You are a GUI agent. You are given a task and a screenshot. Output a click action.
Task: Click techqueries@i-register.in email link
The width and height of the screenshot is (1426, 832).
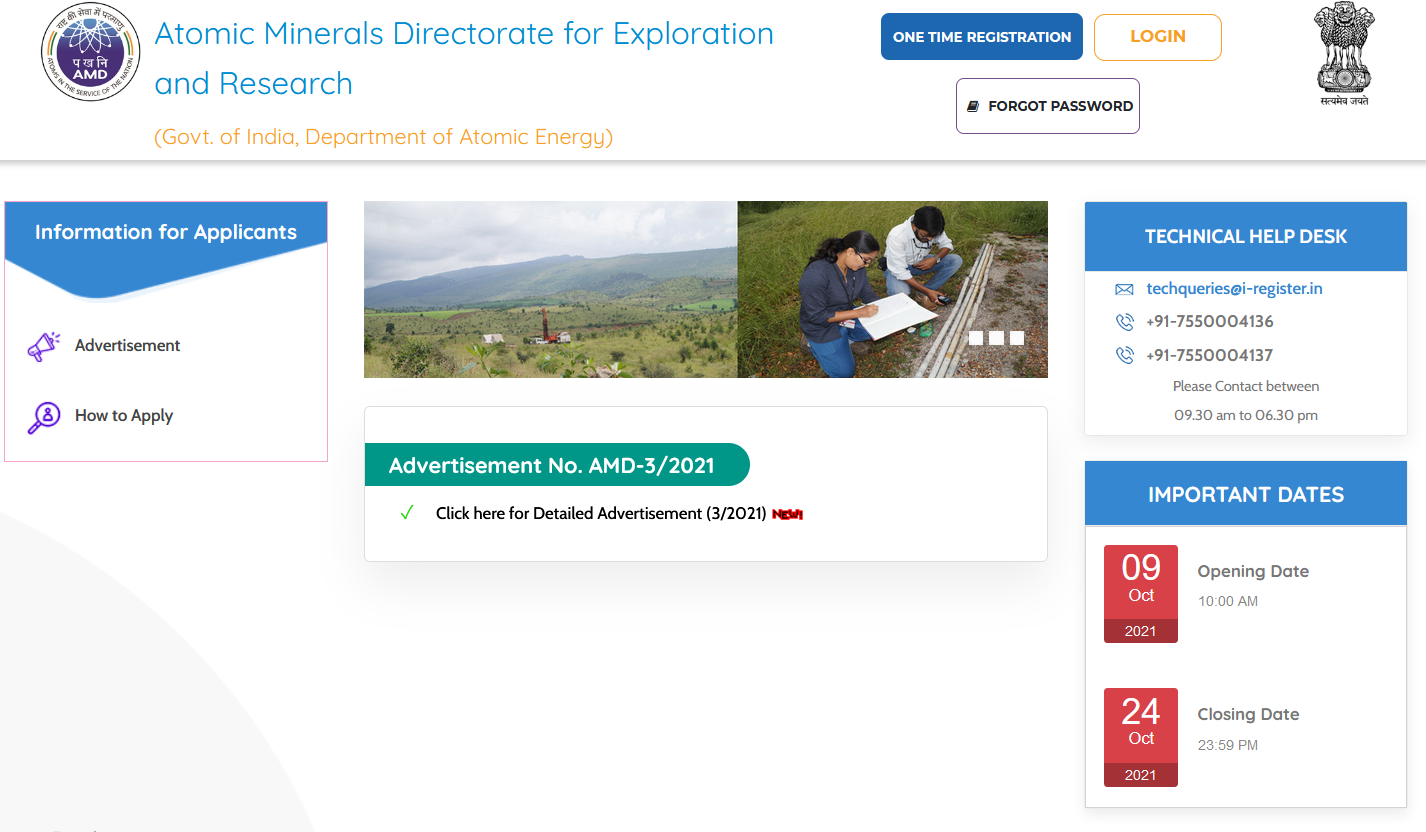click(x=1234, y=289)
